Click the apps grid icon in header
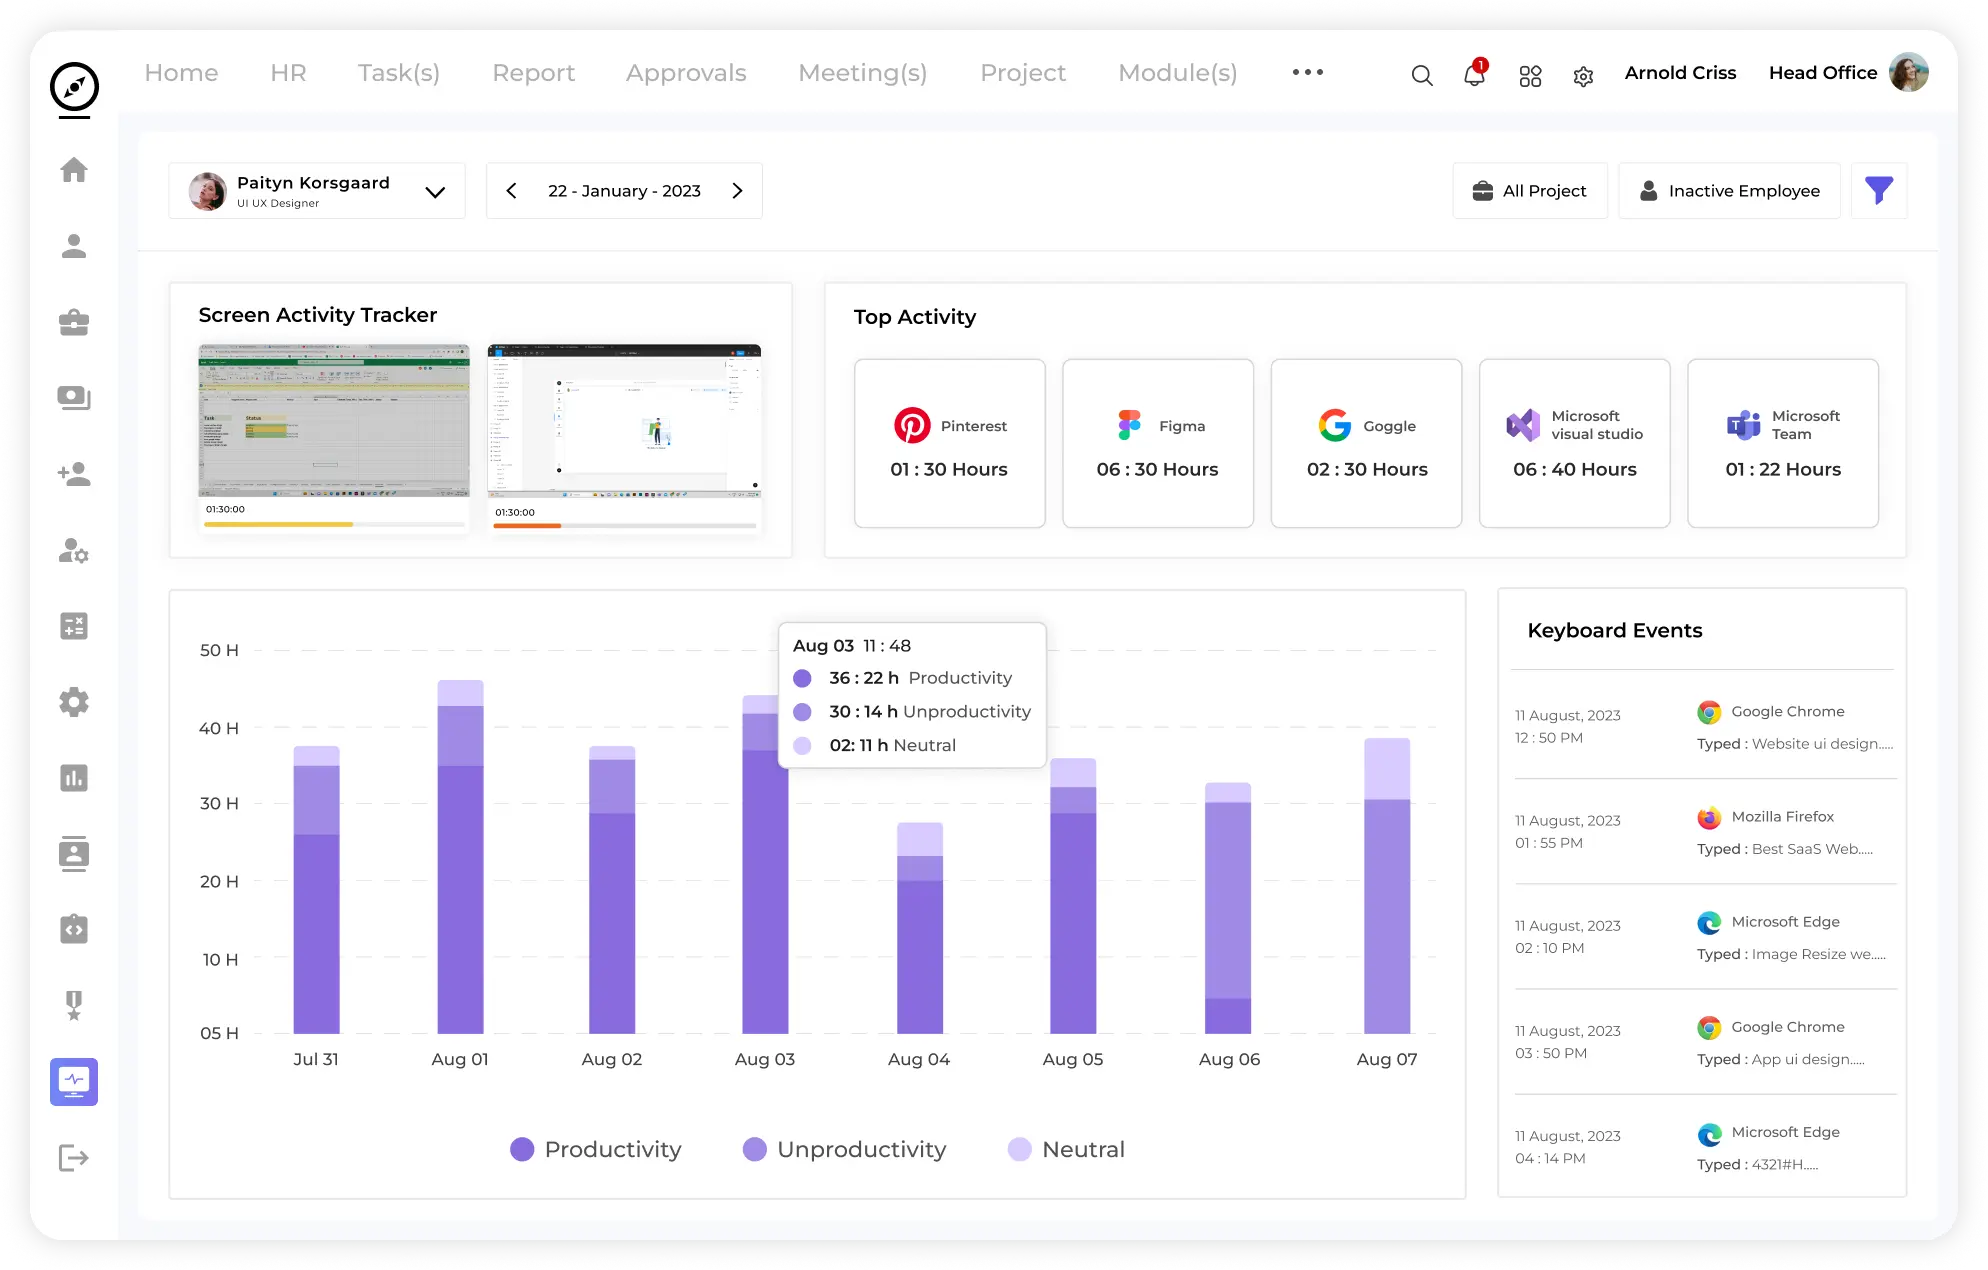1988x1270 pixels. pyautogui.click(x=1530, y=76)
